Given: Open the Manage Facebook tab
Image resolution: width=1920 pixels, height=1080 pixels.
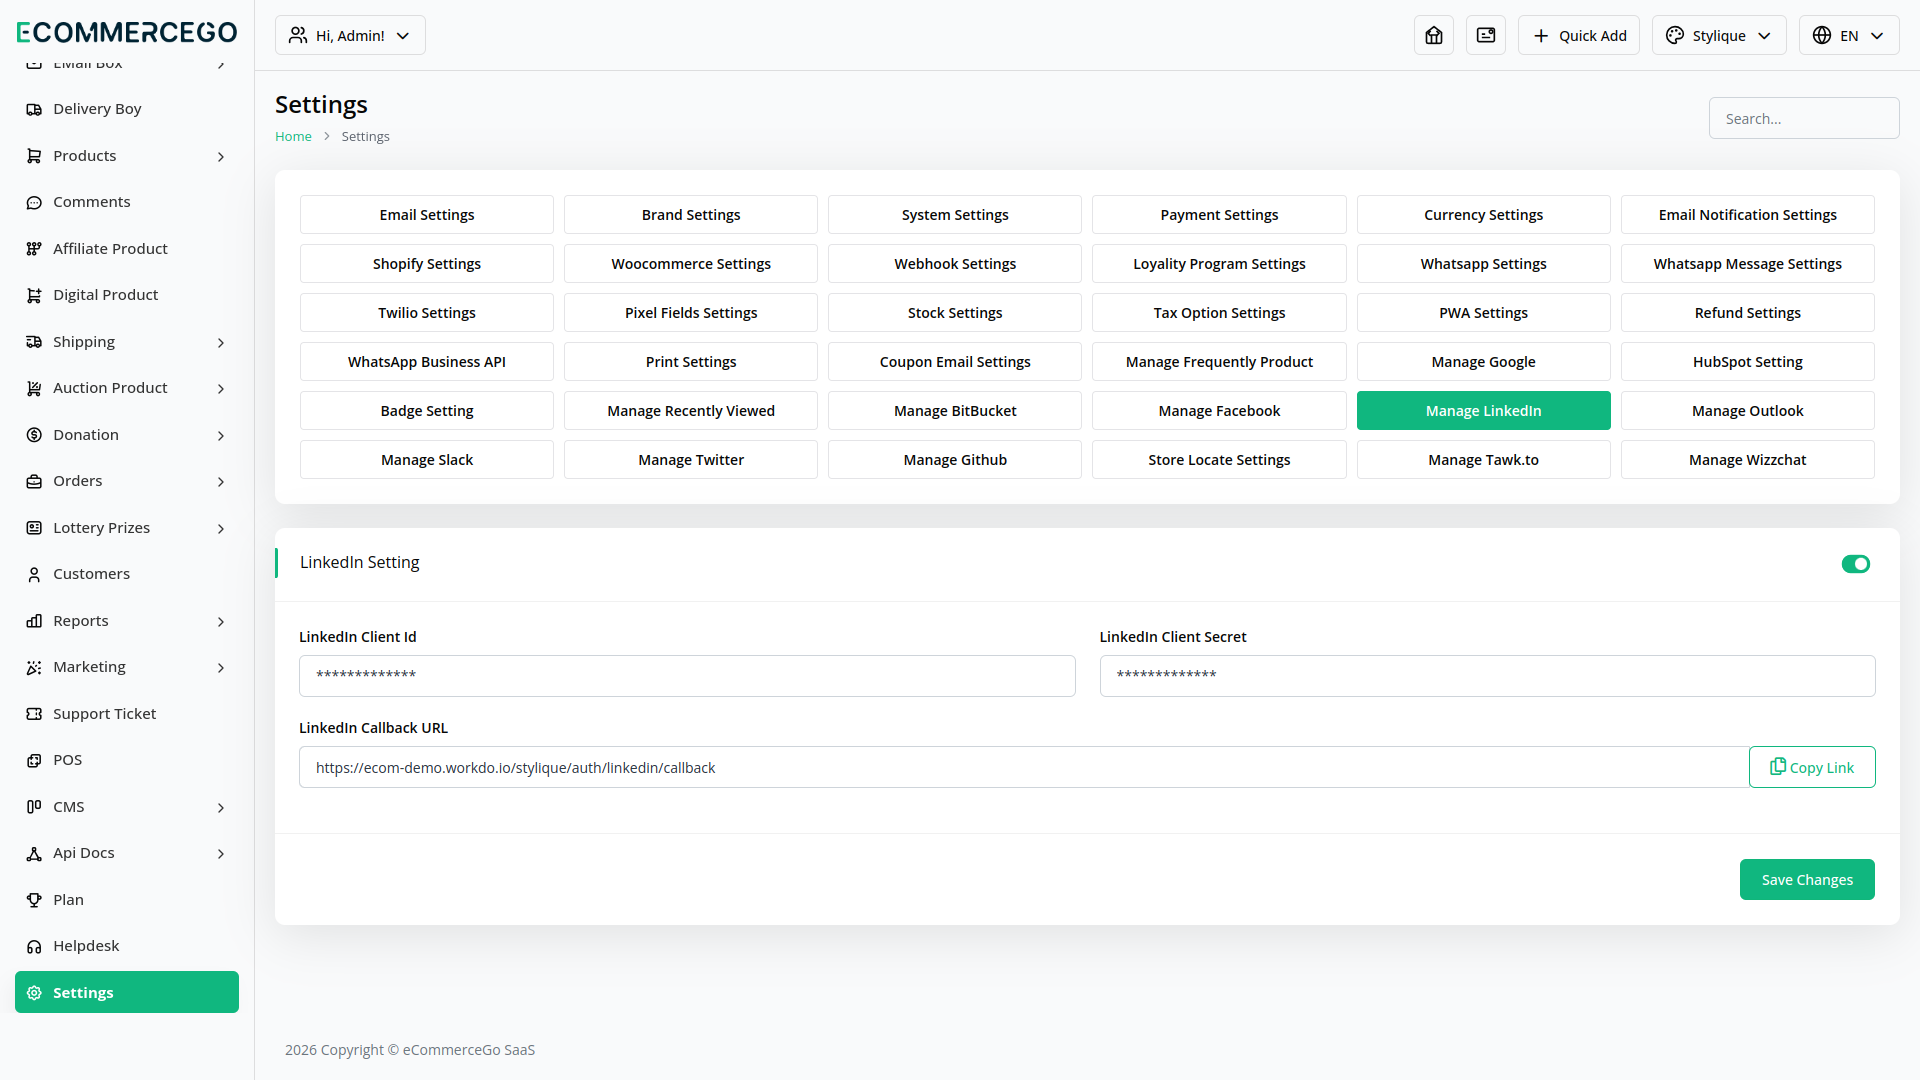Looking at the screenshot, I should click(x=1219, y=411).
